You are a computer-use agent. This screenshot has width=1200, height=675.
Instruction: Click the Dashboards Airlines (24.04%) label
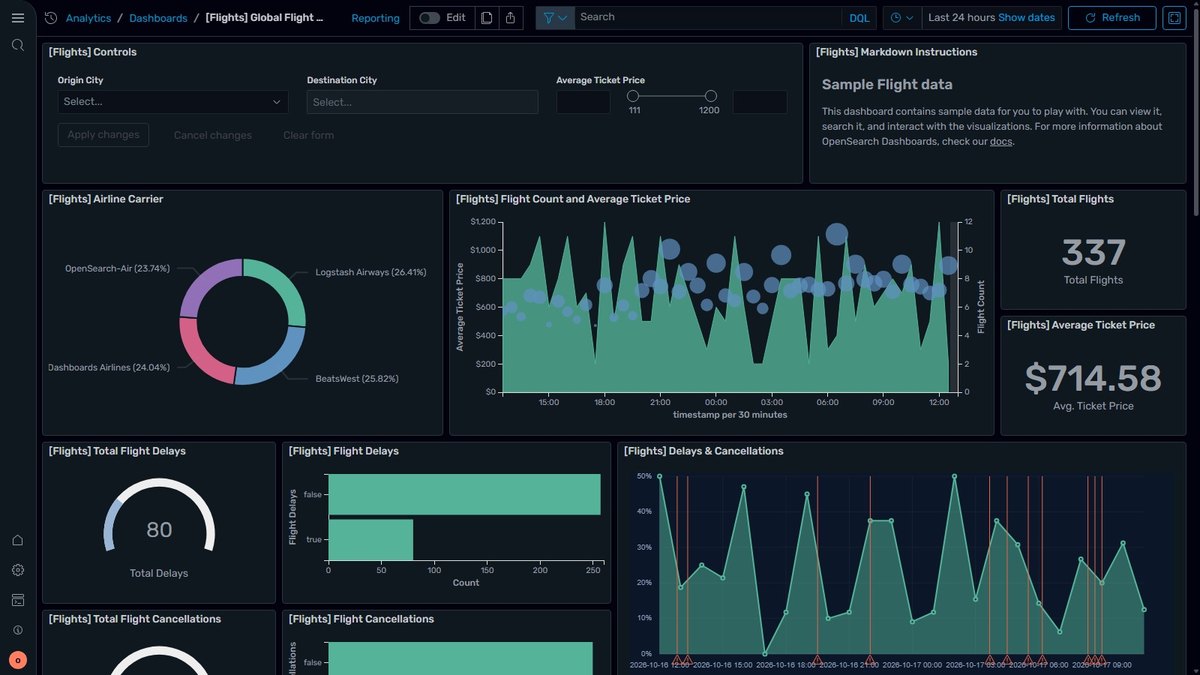point(109,367)
